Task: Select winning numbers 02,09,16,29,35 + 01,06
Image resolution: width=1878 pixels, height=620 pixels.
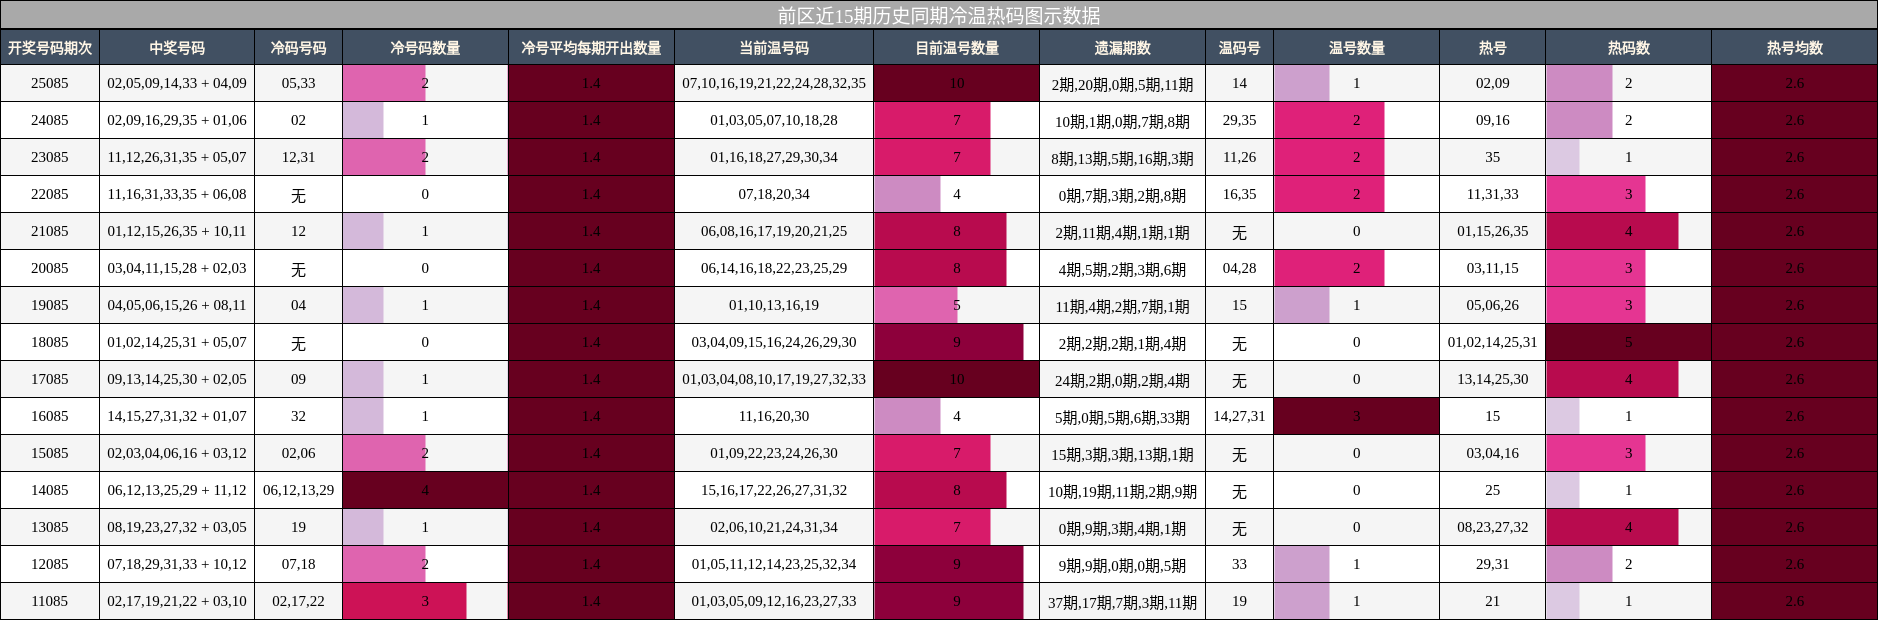Action: point(177,120)
